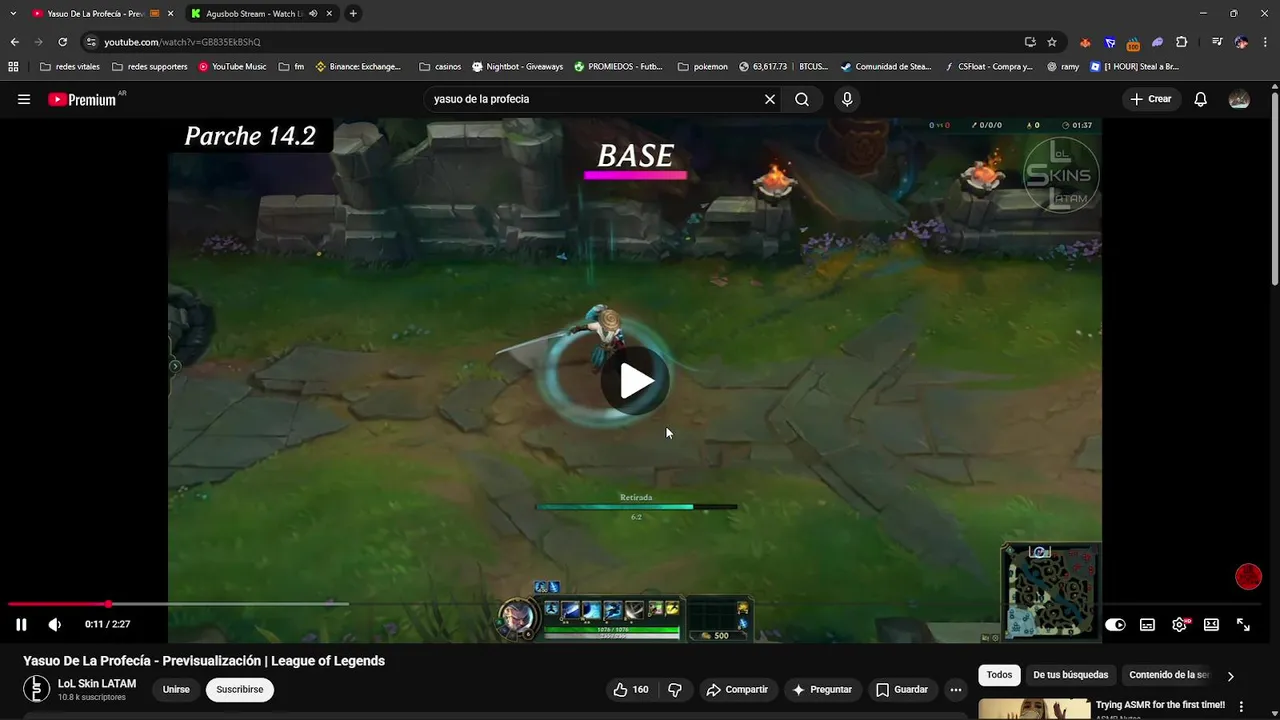Start voice search with the microphone
1280x720 pixels.
(847, 99)
